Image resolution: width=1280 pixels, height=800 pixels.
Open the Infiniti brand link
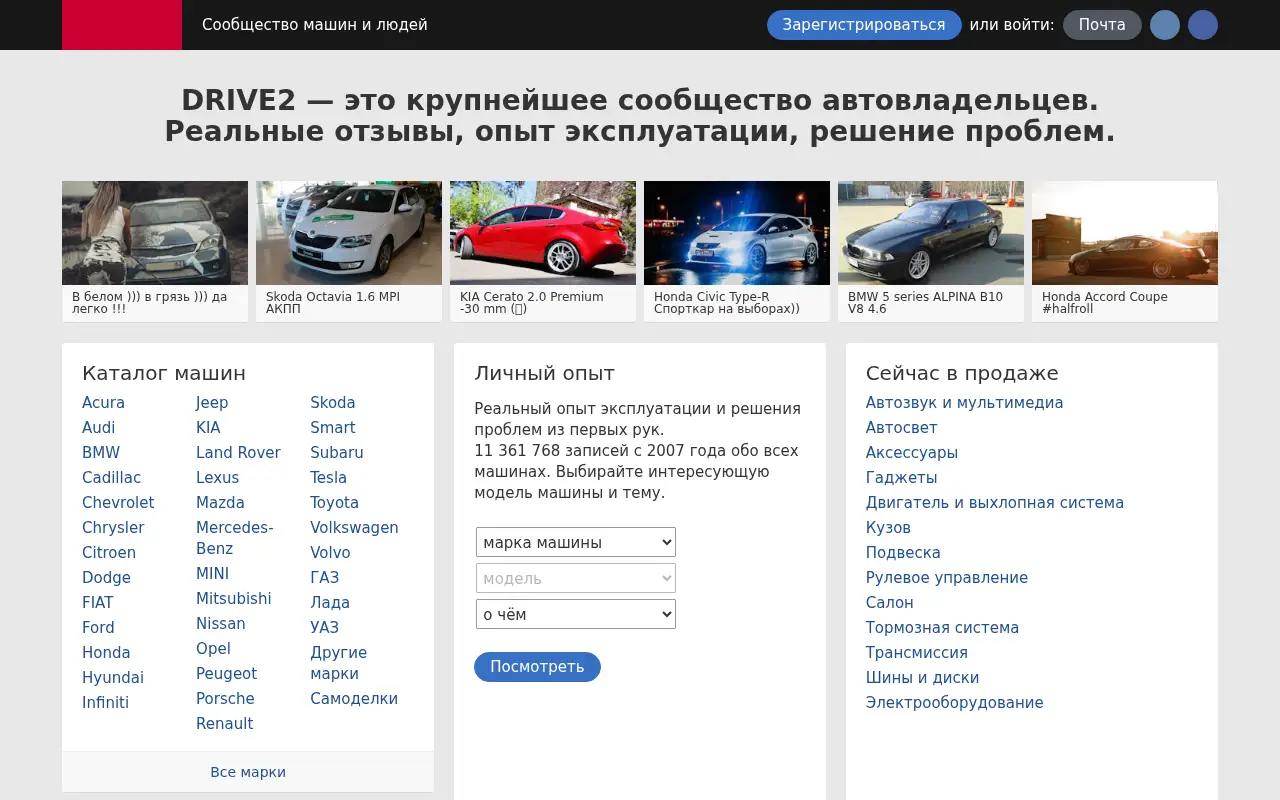tap(105, 703)
